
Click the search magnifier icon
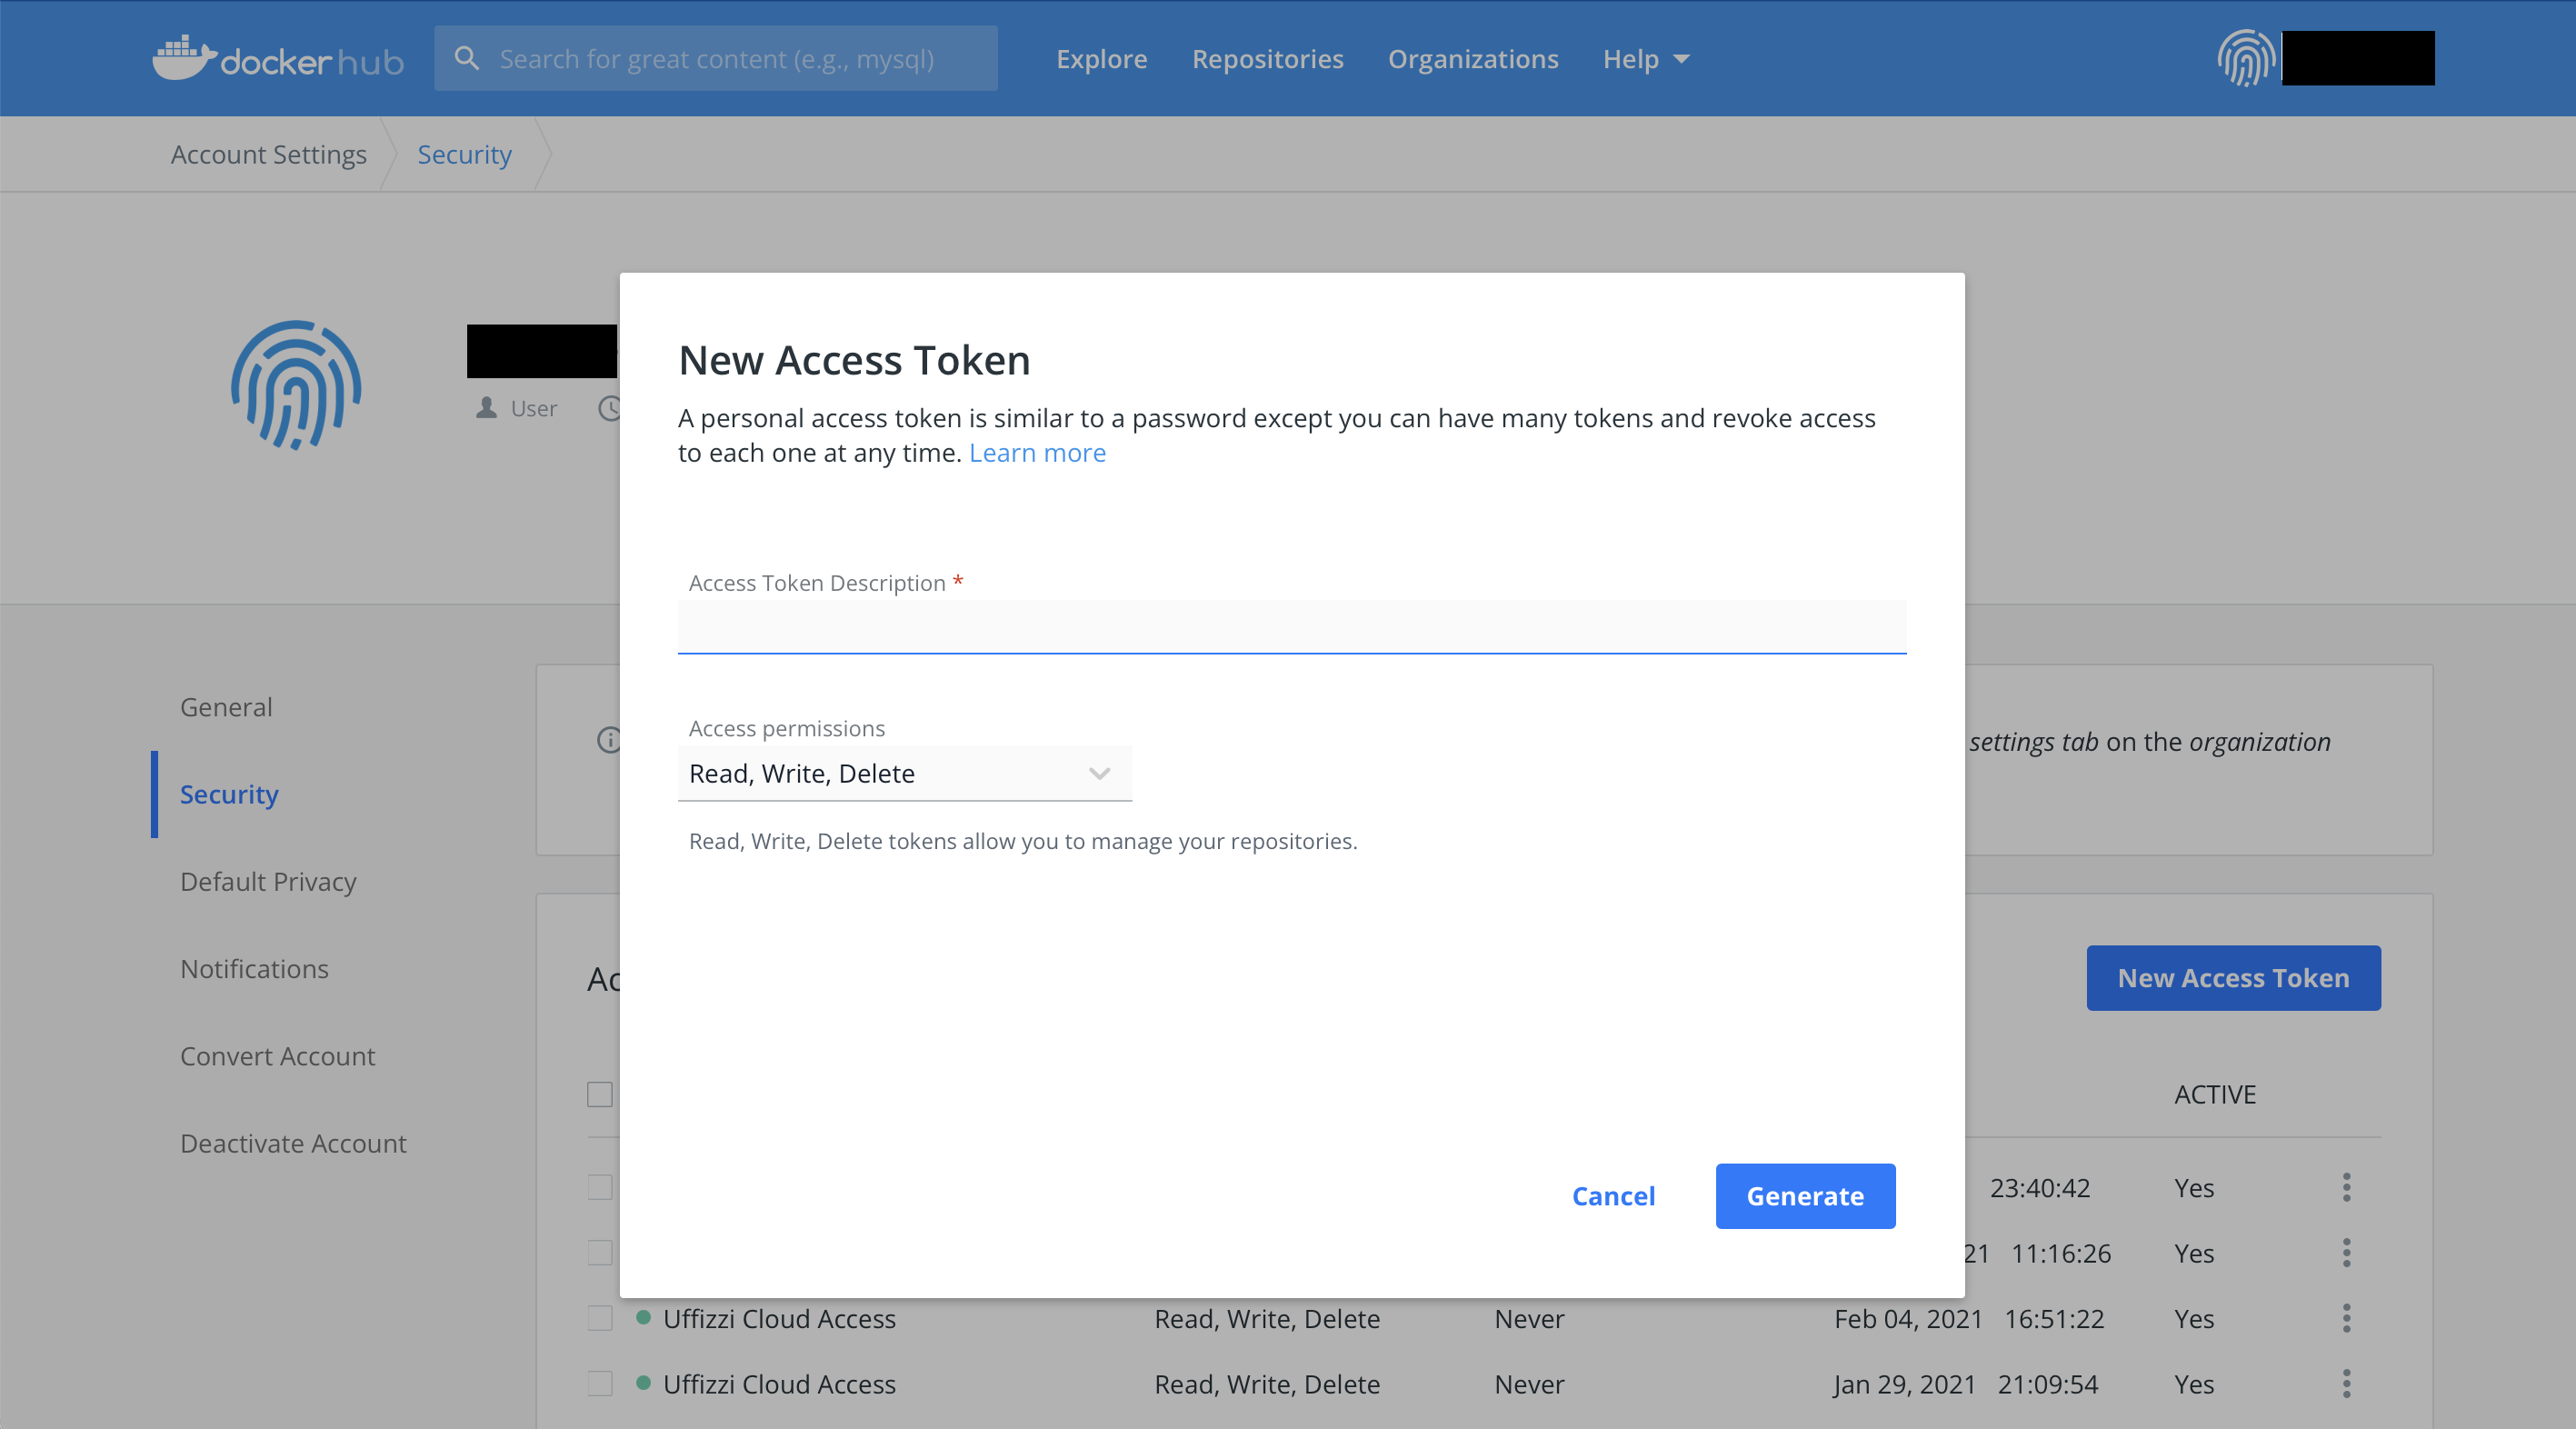click(x=466, y=58)
